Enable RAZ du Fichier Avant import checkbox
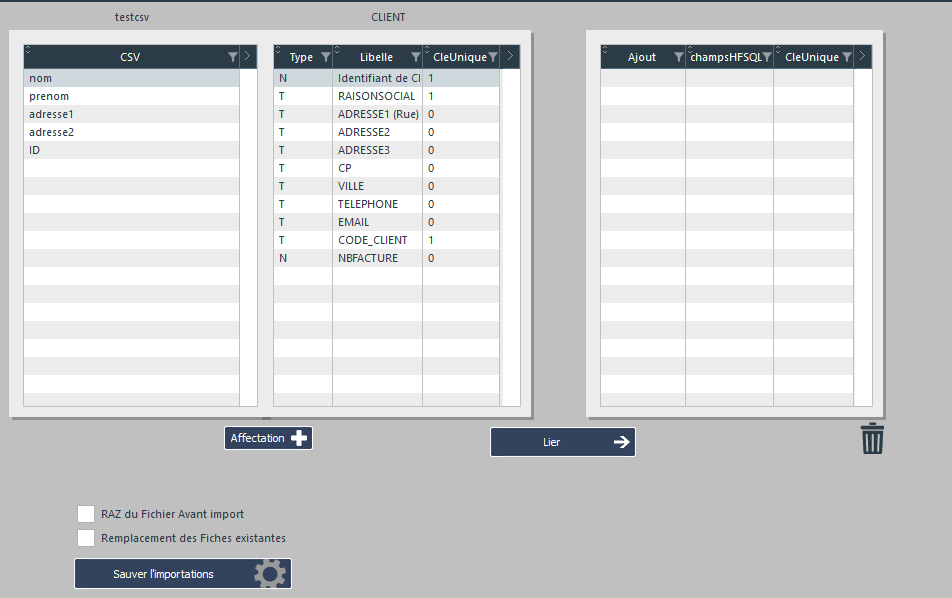 pos(86,514)
